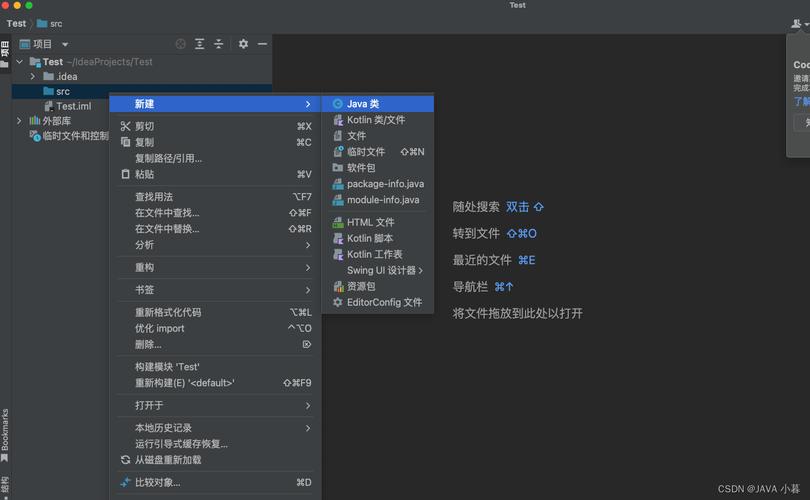
Task: Select 粘贴 from the context menu
Action: coord(215,174)
